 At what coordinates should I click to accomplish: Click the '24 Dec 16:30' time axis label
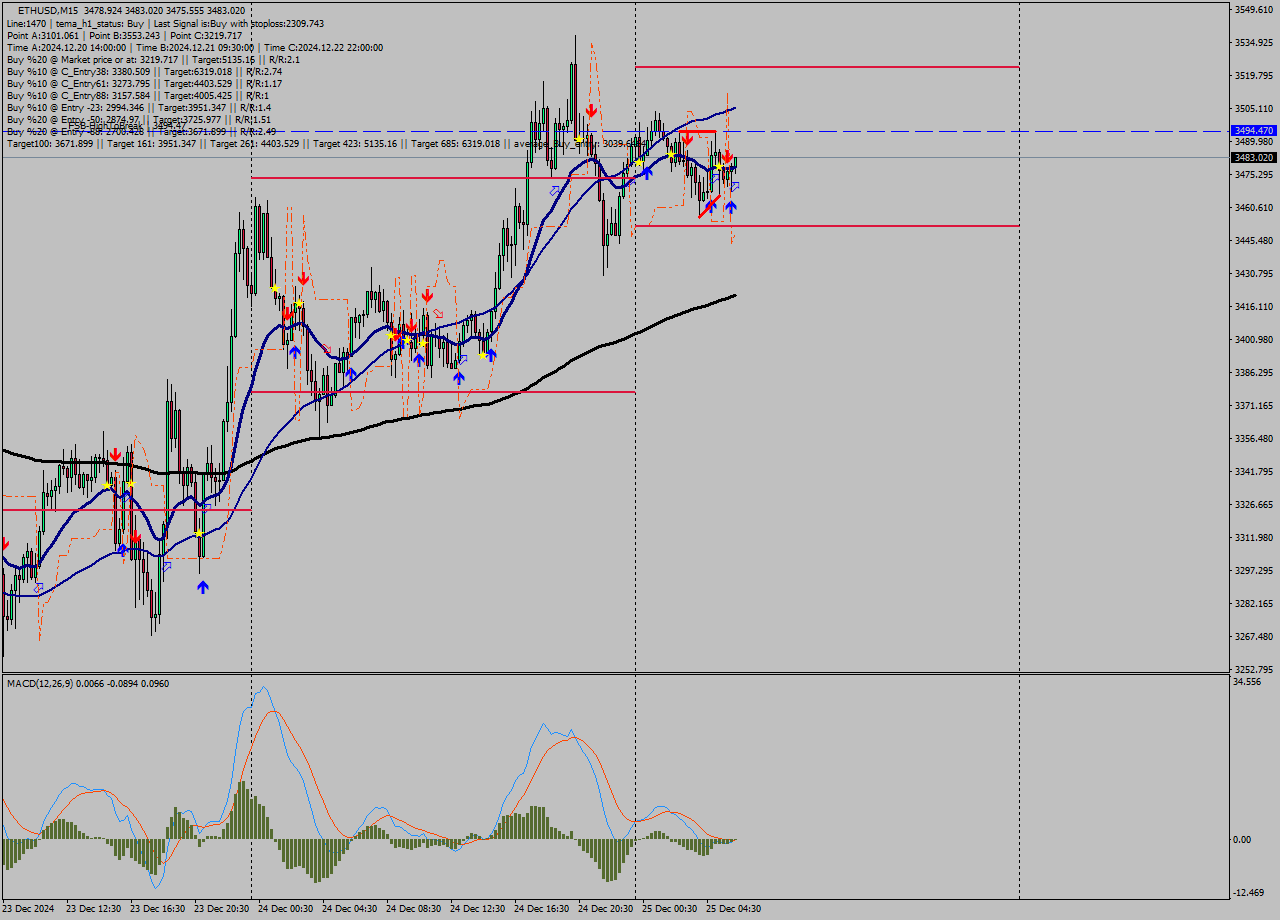(542, 908)
